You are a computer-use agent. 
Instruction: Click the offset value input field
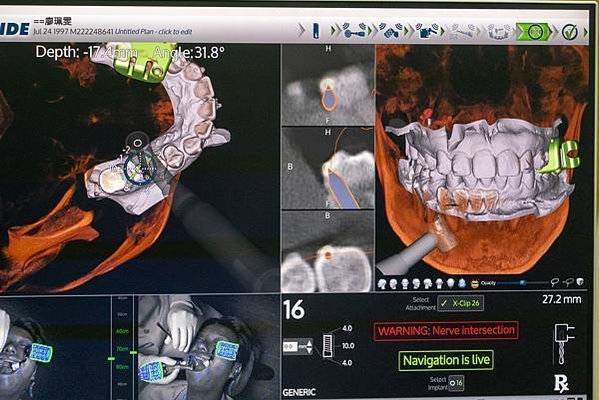click(x=290, y=347)
